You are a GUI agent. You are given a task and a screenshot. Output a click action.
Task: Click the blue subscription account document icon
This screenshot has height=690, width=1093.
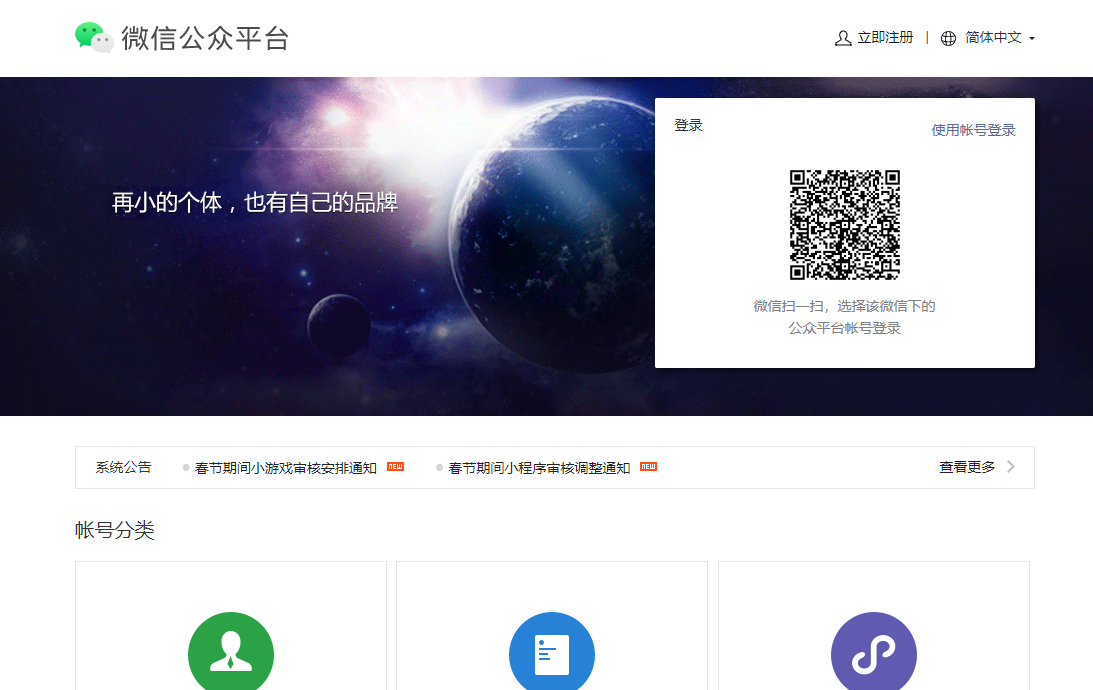(x=552, y=652)
